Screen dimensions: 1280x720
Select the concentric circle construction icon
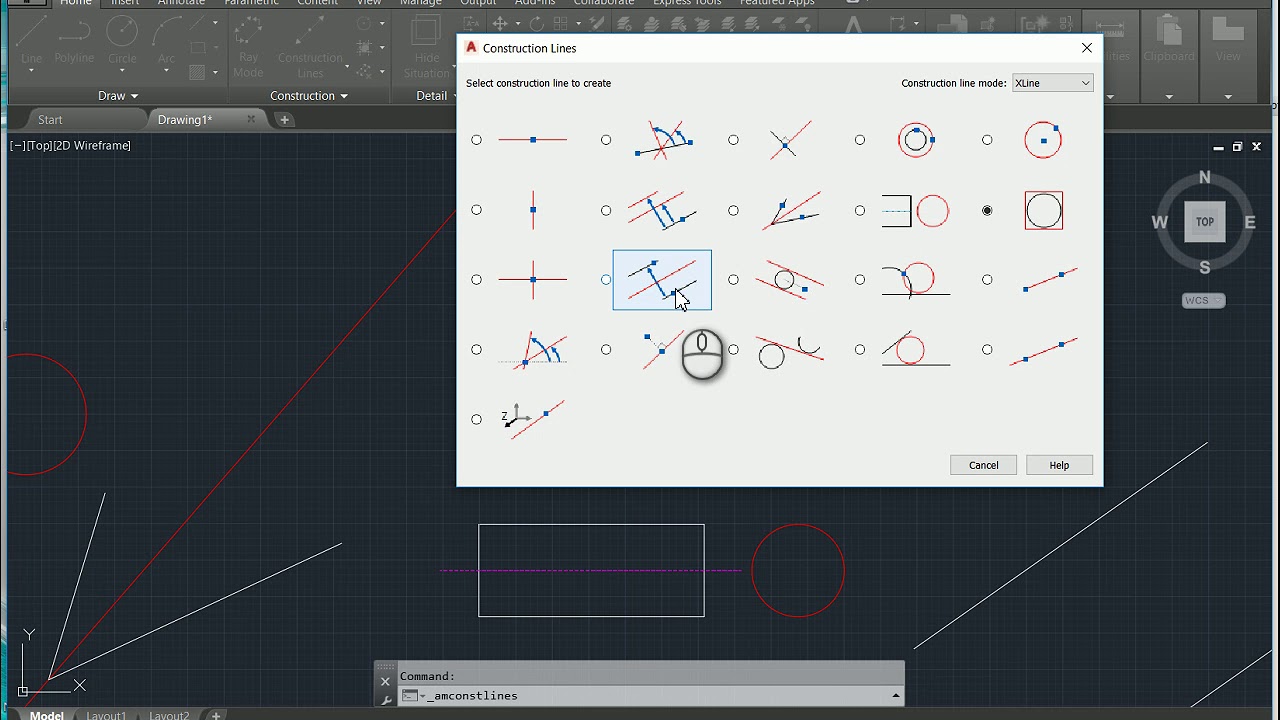916,140
